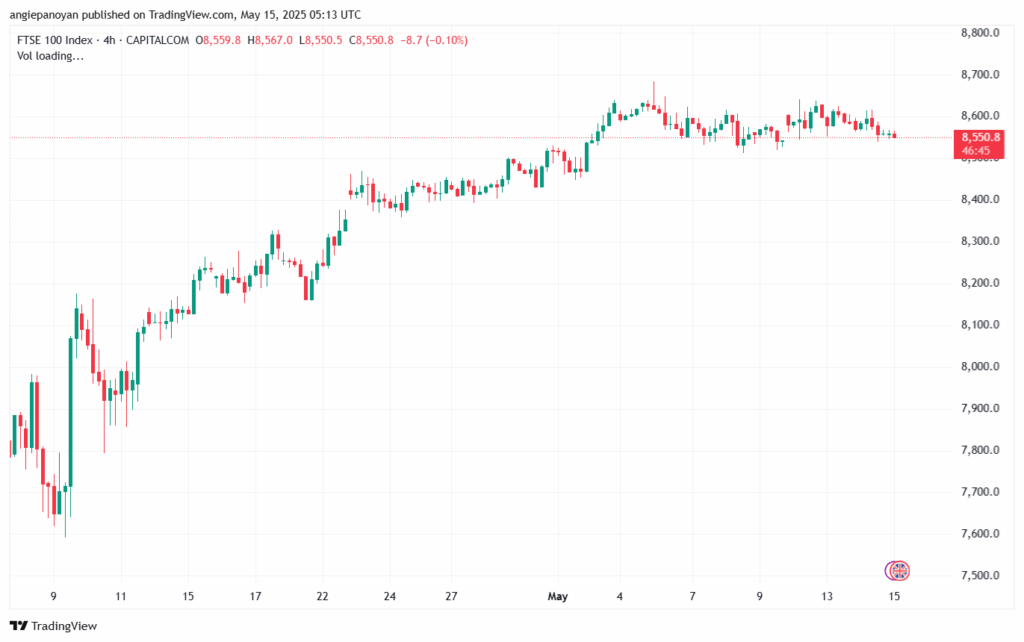Click the '27' date label on the time axis
Image resolution: width=1024 pixels, height=642 pixels.
pos(451,596)
